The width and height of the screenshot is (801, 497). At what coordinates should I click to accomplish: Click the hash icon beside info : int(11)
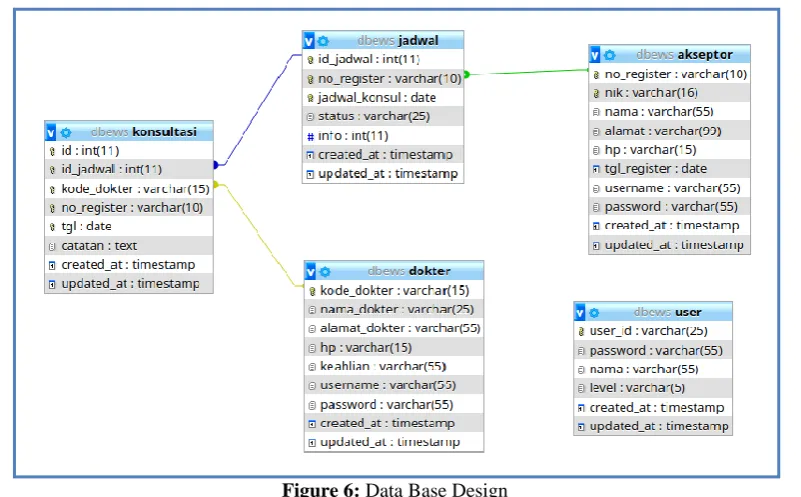pyautogui.click(x=310, y=136)
